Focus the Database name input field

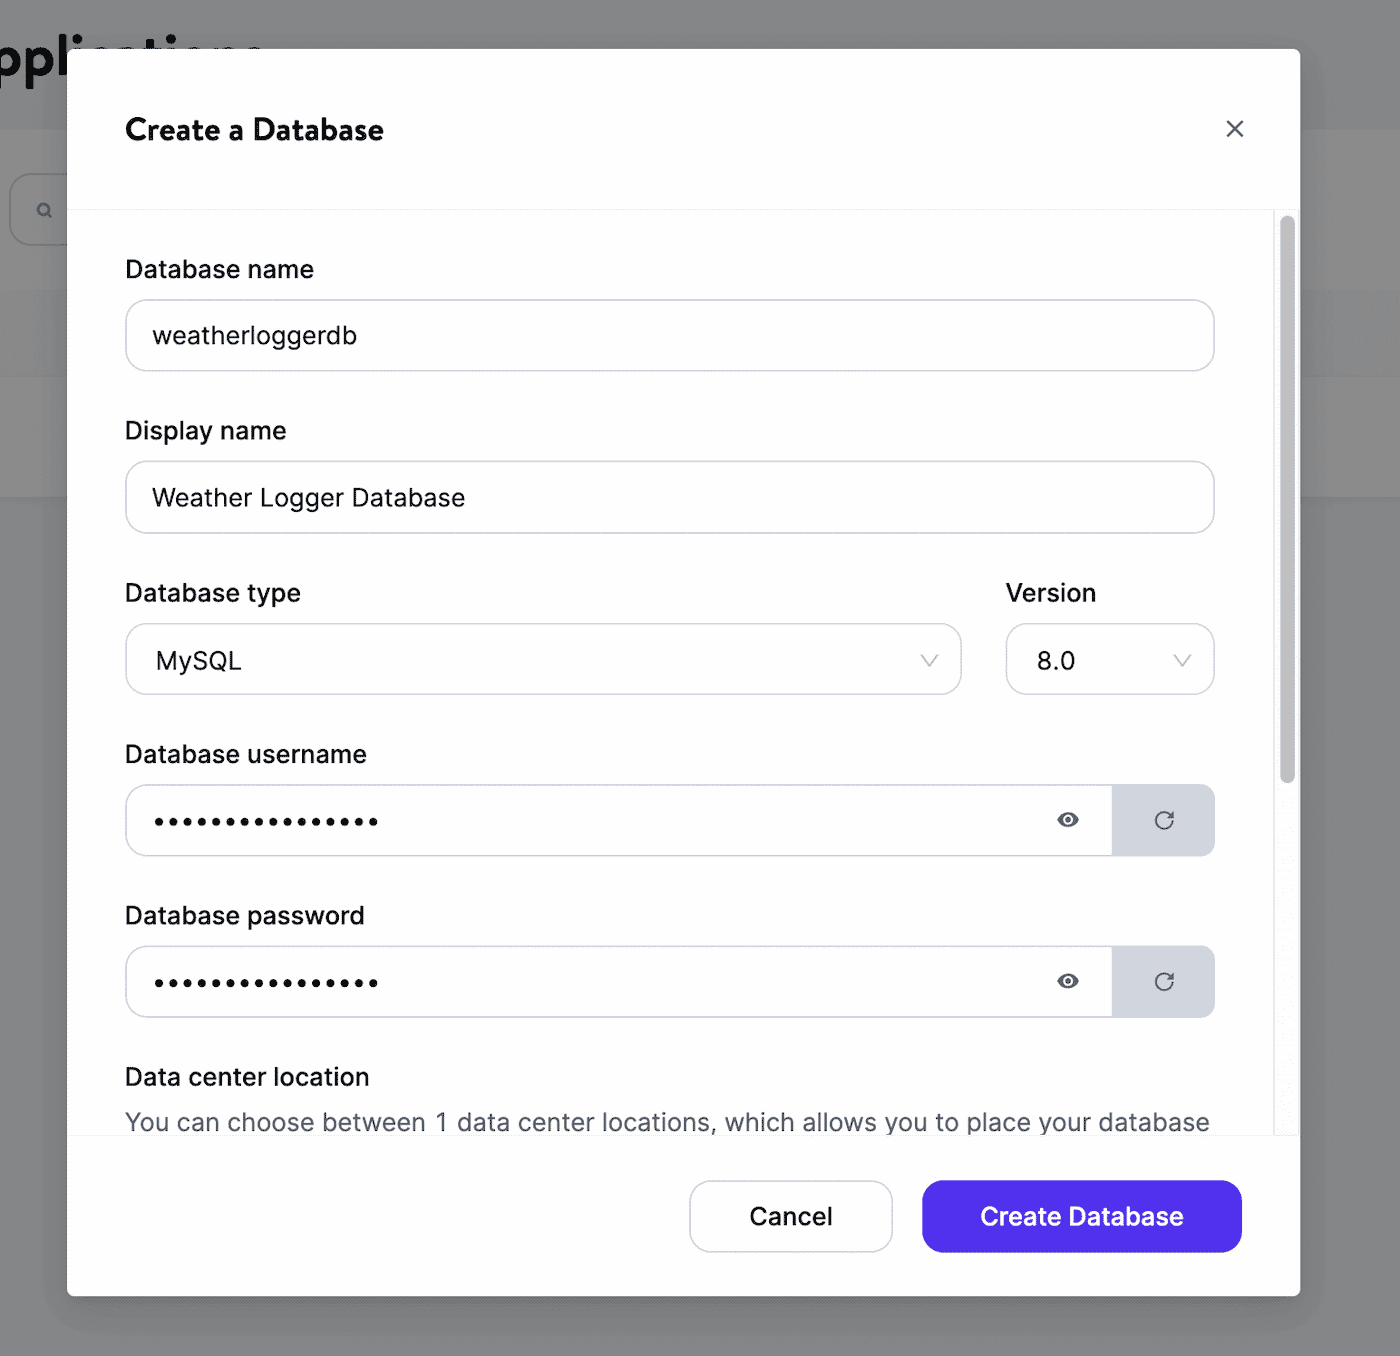point(670,335)
